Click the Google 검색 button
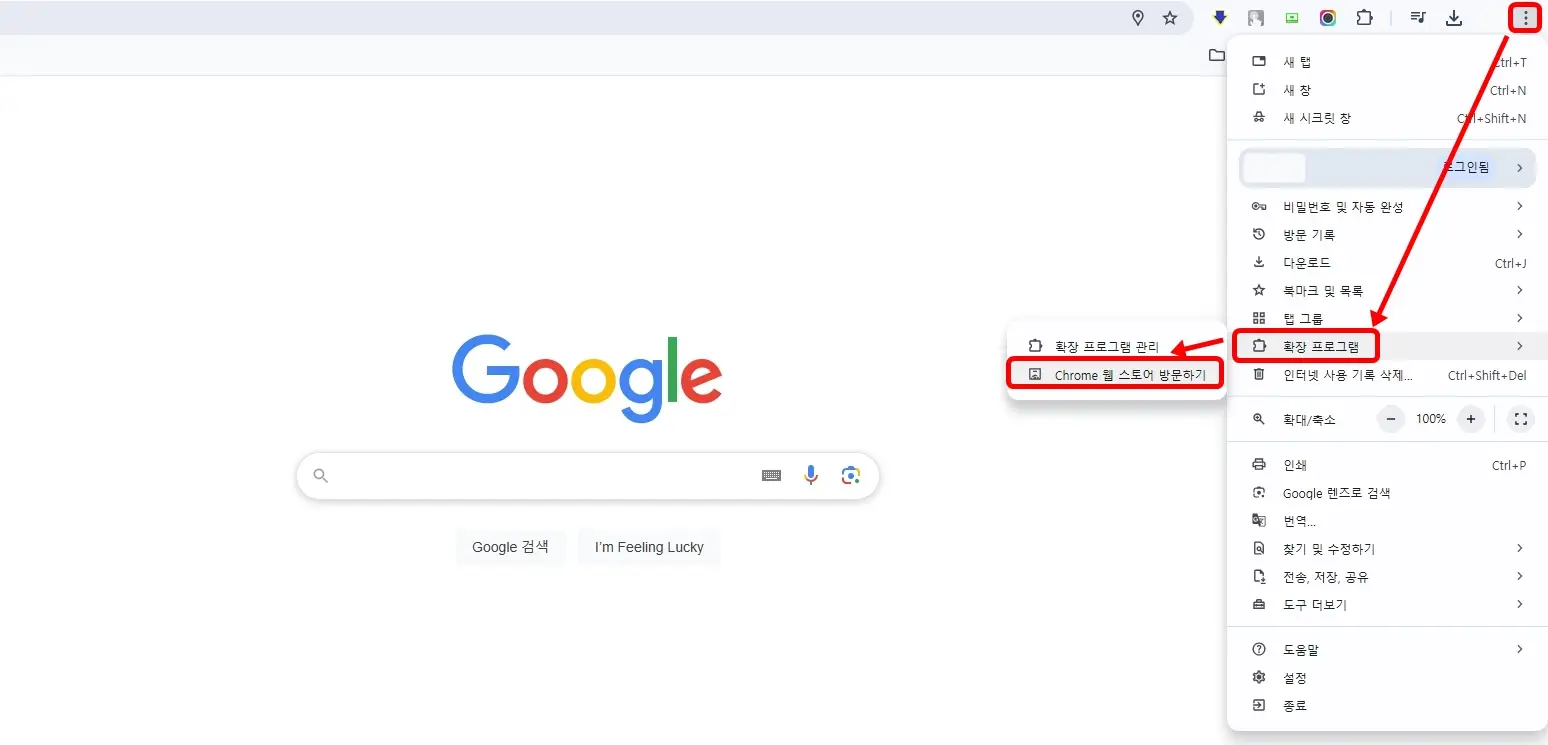The height and width of the screenshot is (745, 1548). click(510, 547)
